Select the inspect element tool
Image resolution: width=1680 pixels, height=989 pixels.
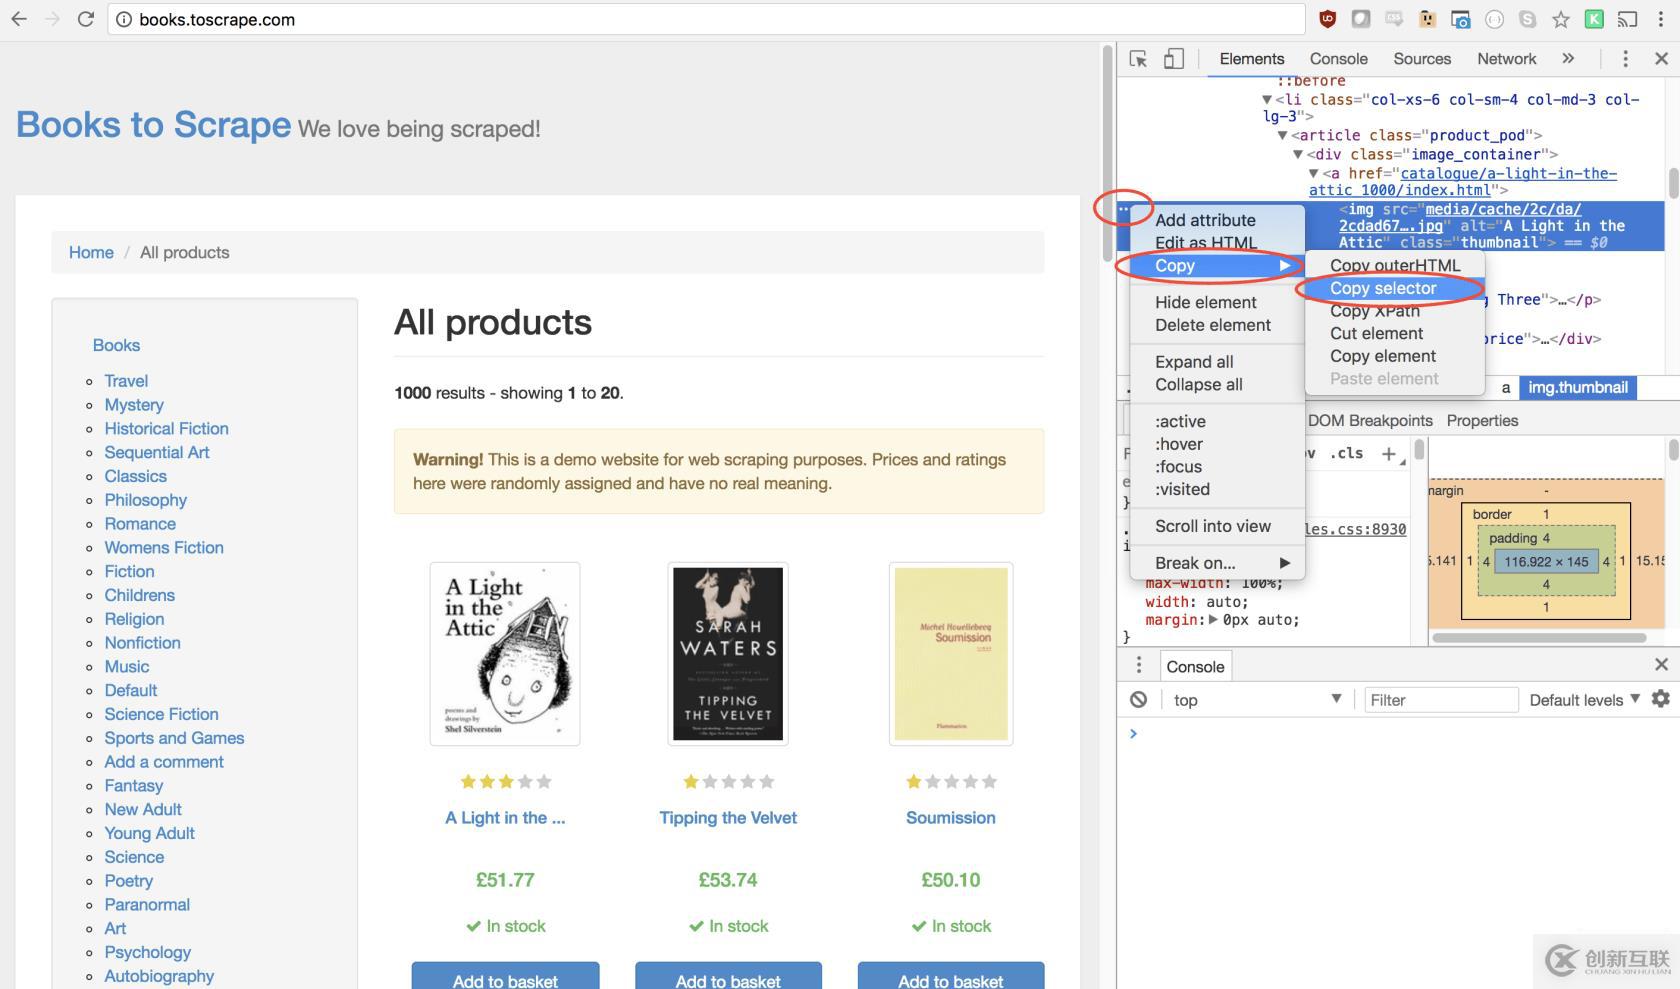1139,60
